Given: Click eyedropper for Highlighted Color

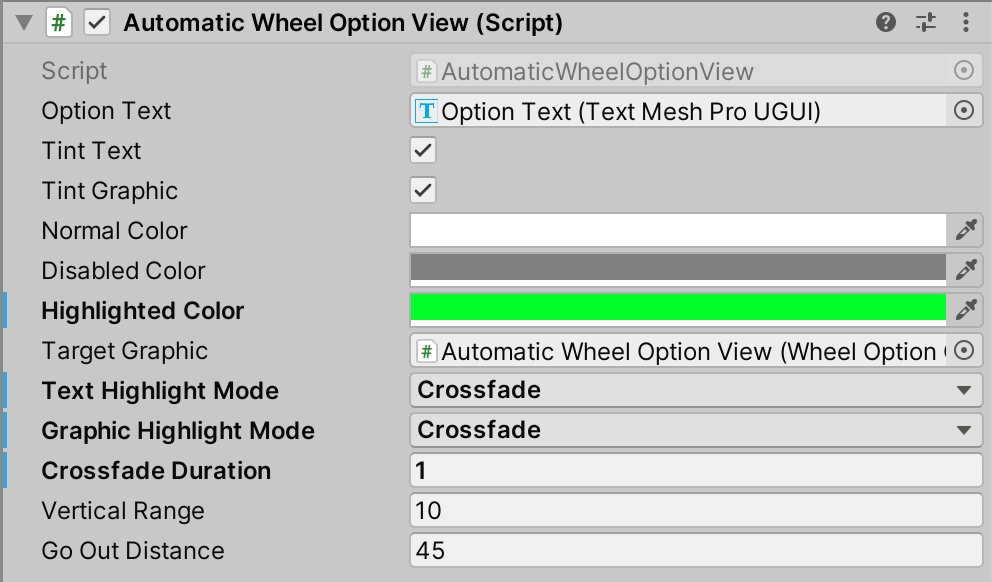Looking at the screenshot, I should 965,310.
